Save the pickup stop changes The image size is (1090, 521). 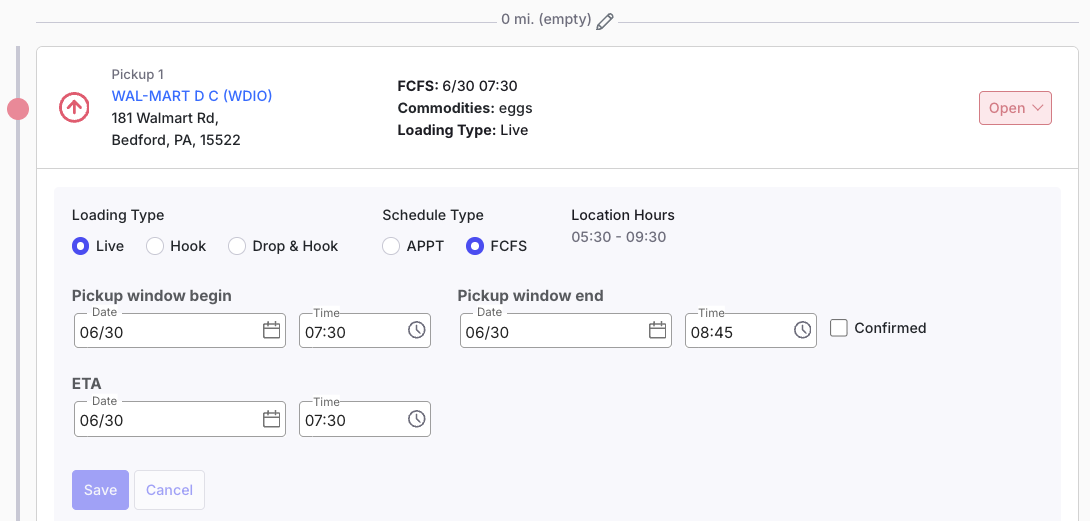100,490
